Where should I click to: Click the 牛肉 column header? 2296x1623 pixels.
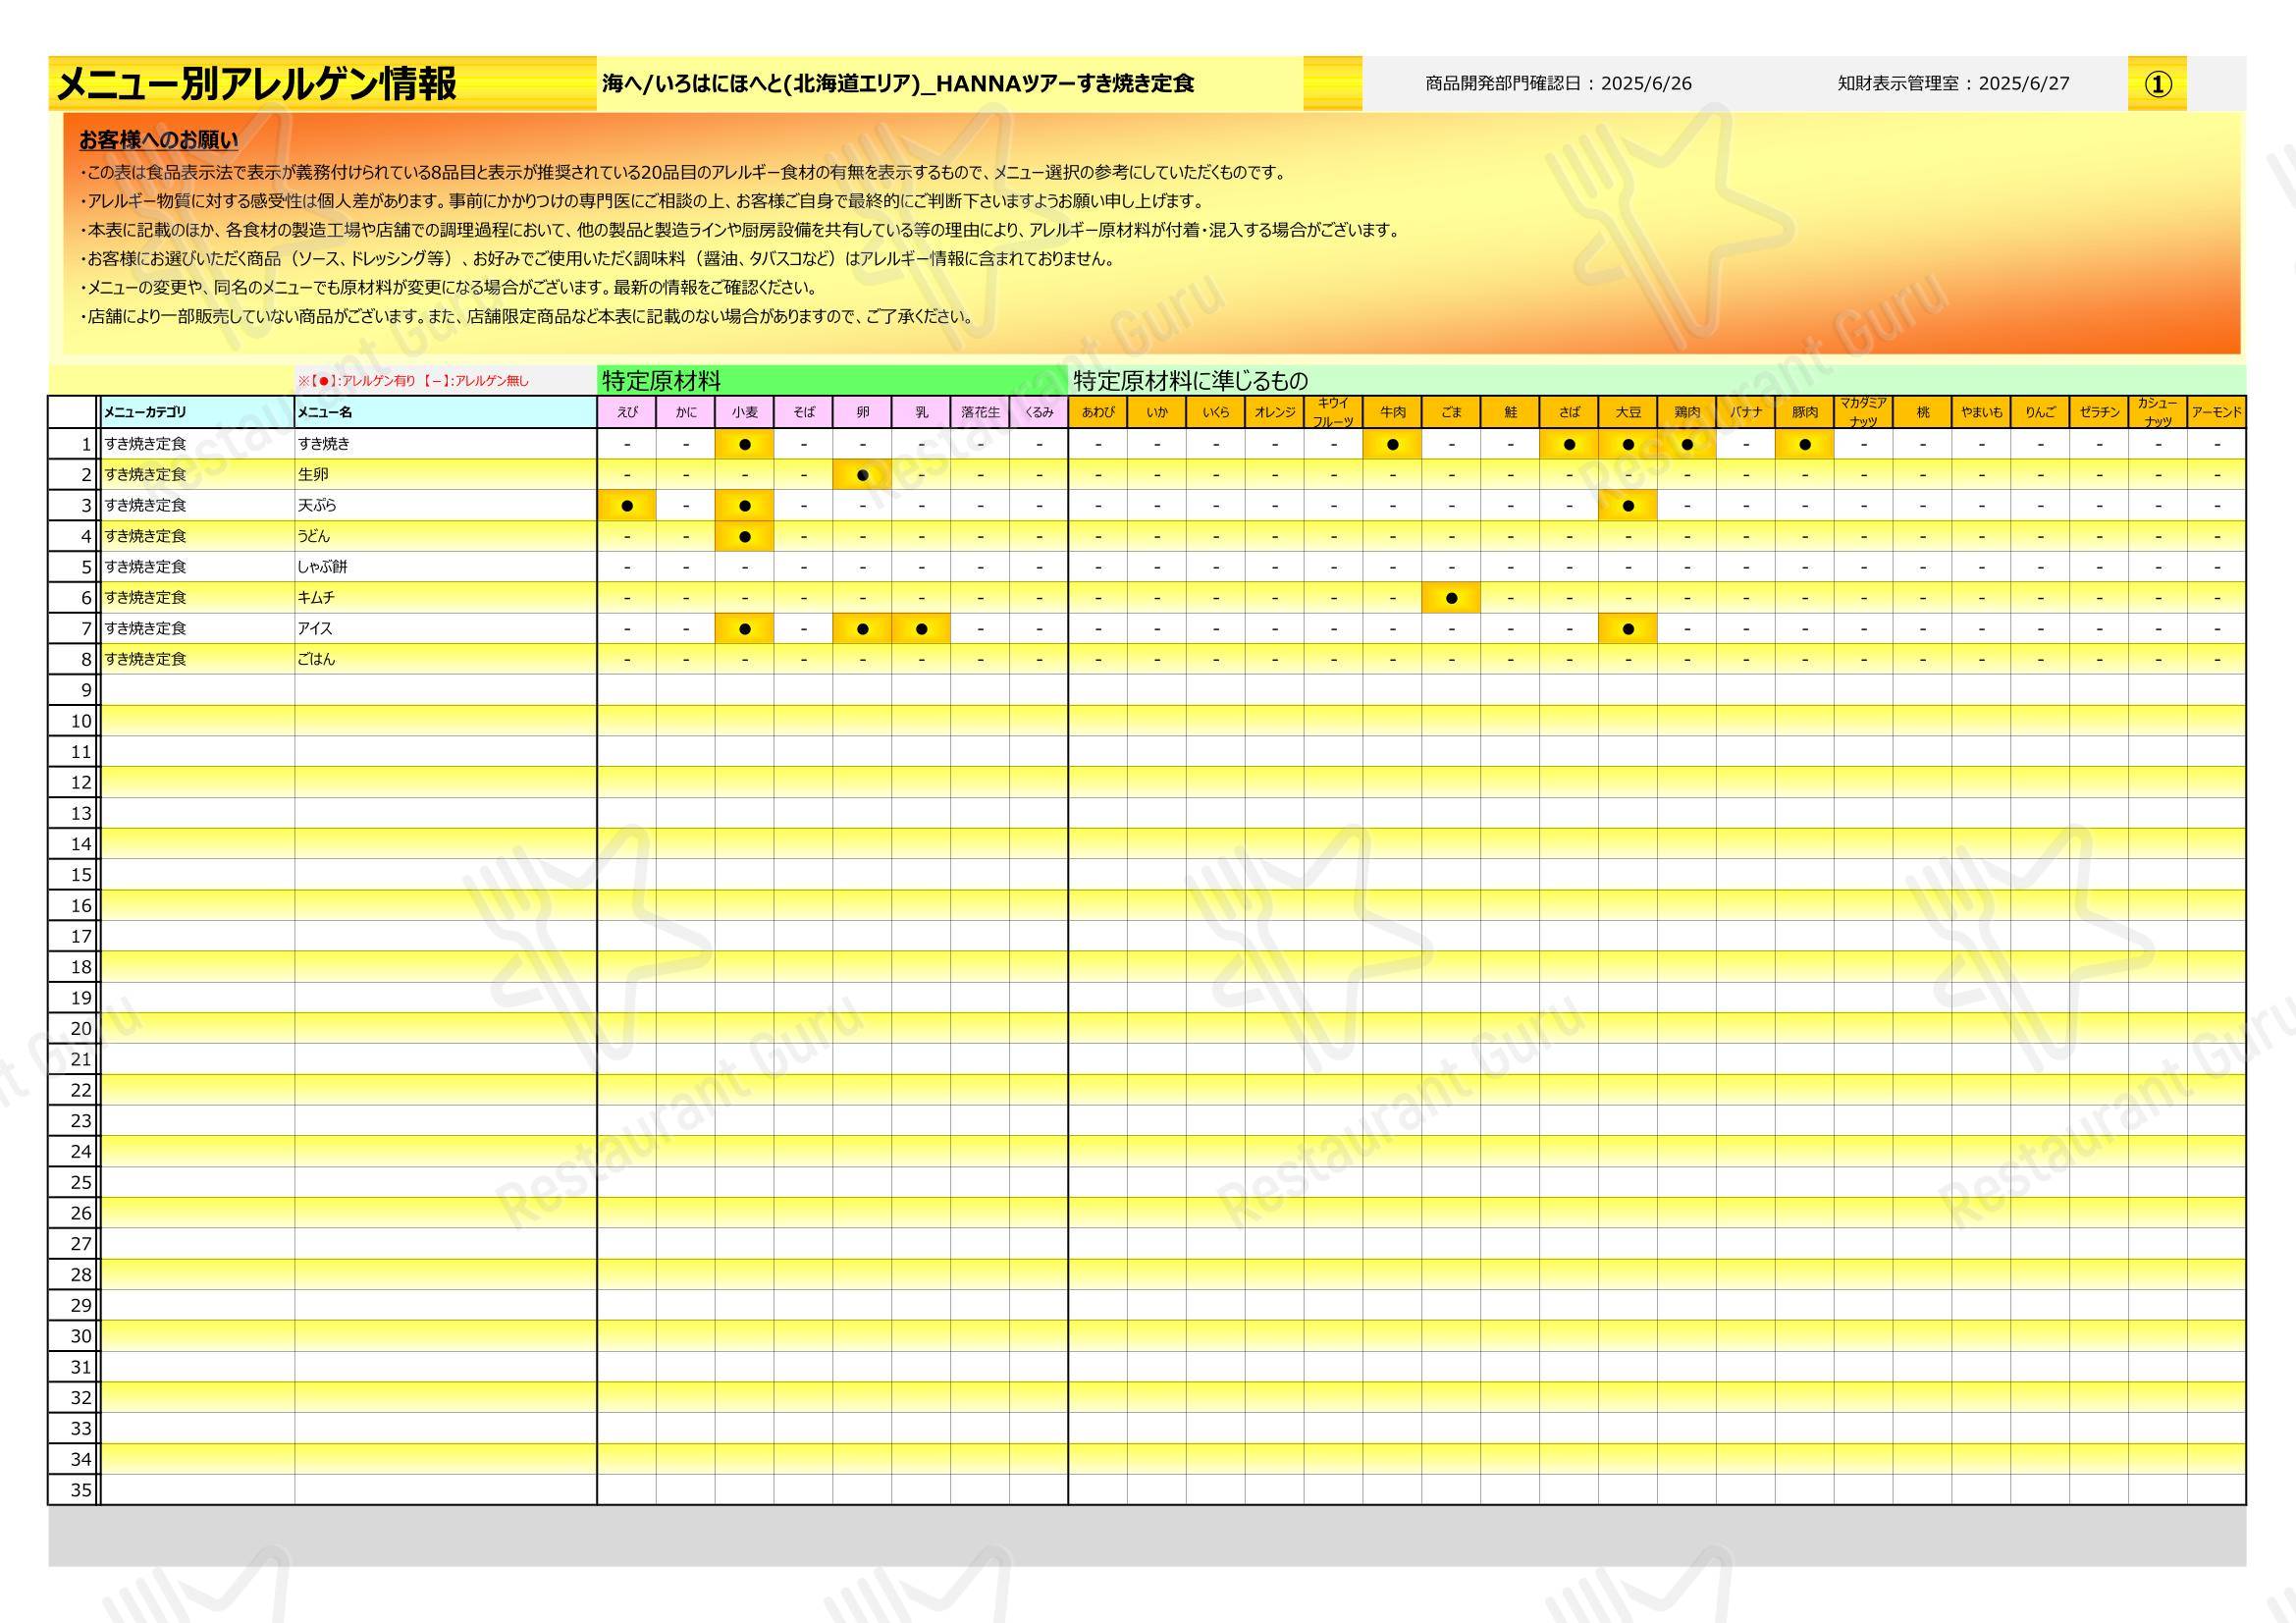click(x=1393, y=412)
